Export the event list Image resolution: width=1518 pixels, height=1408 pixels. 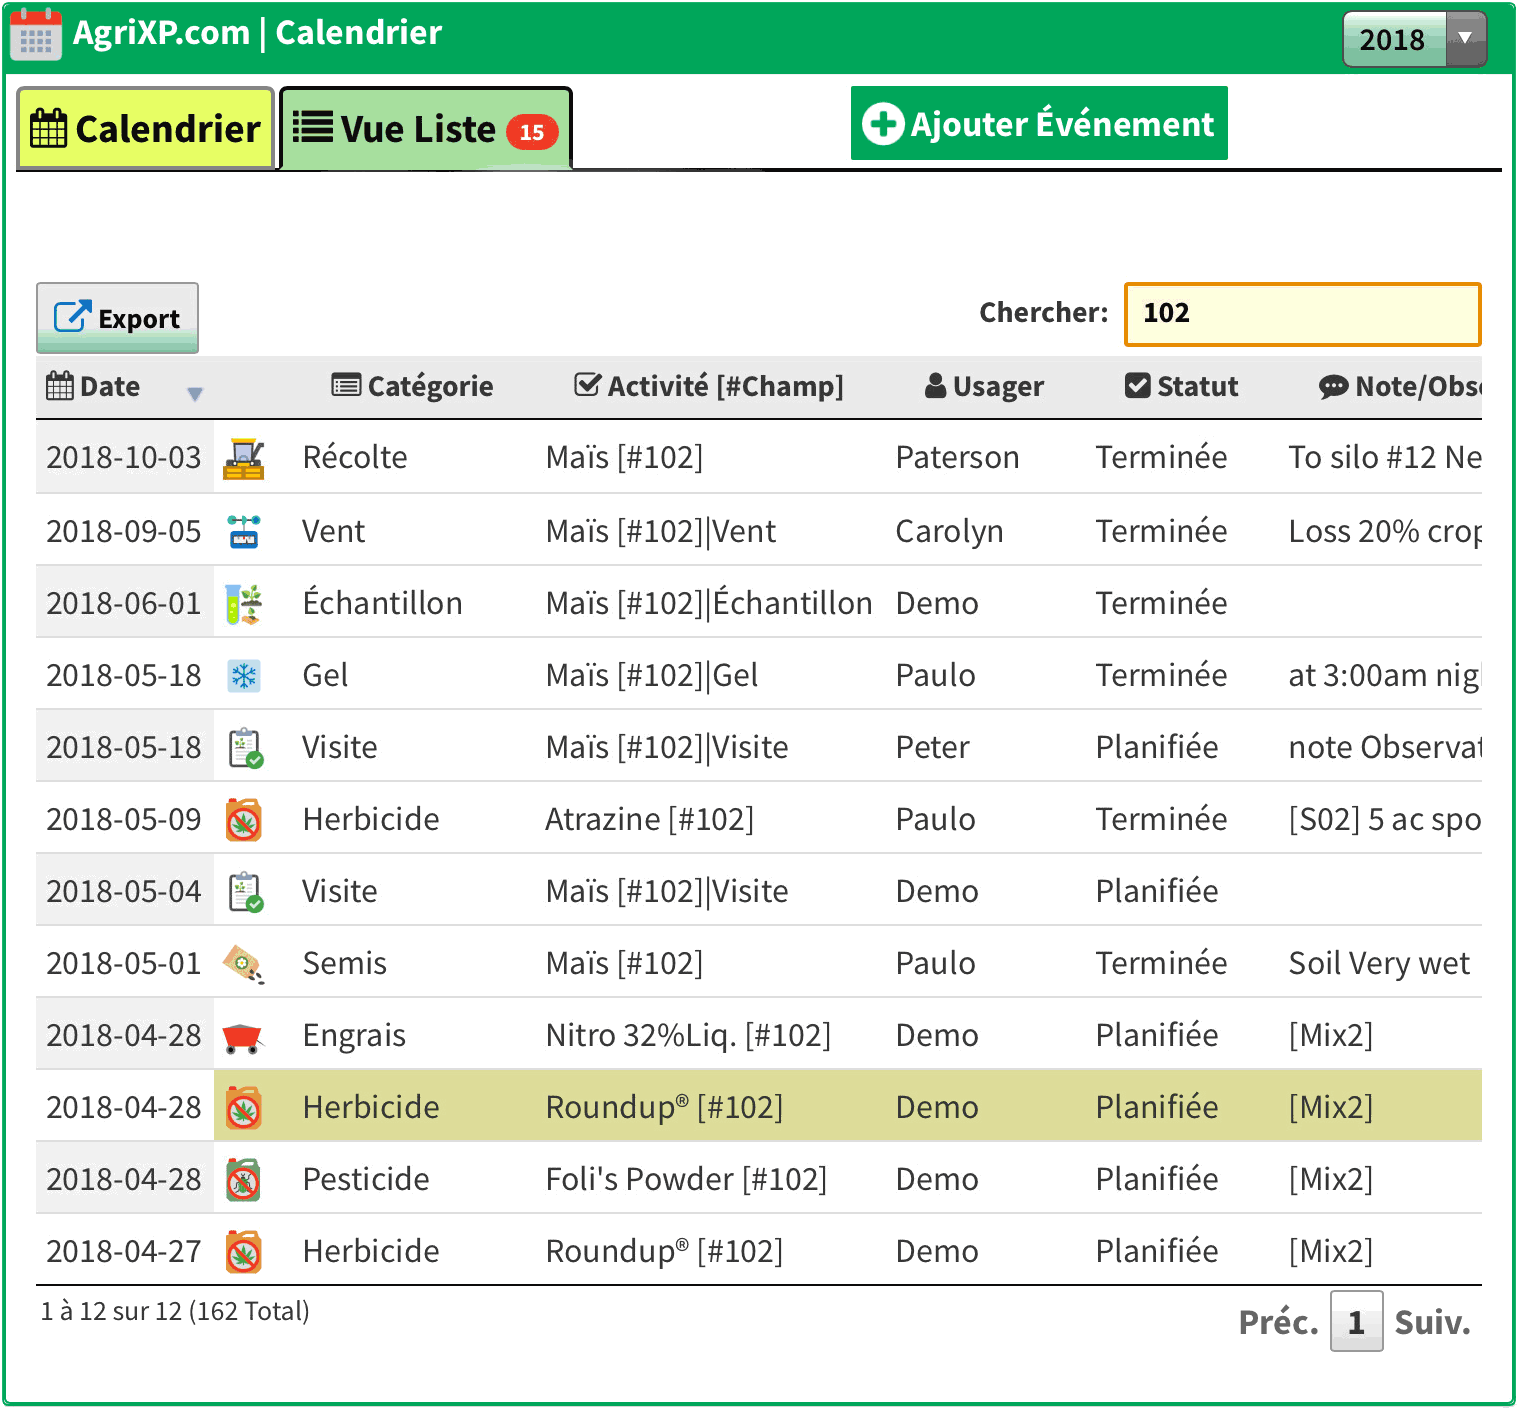[117, 318]
